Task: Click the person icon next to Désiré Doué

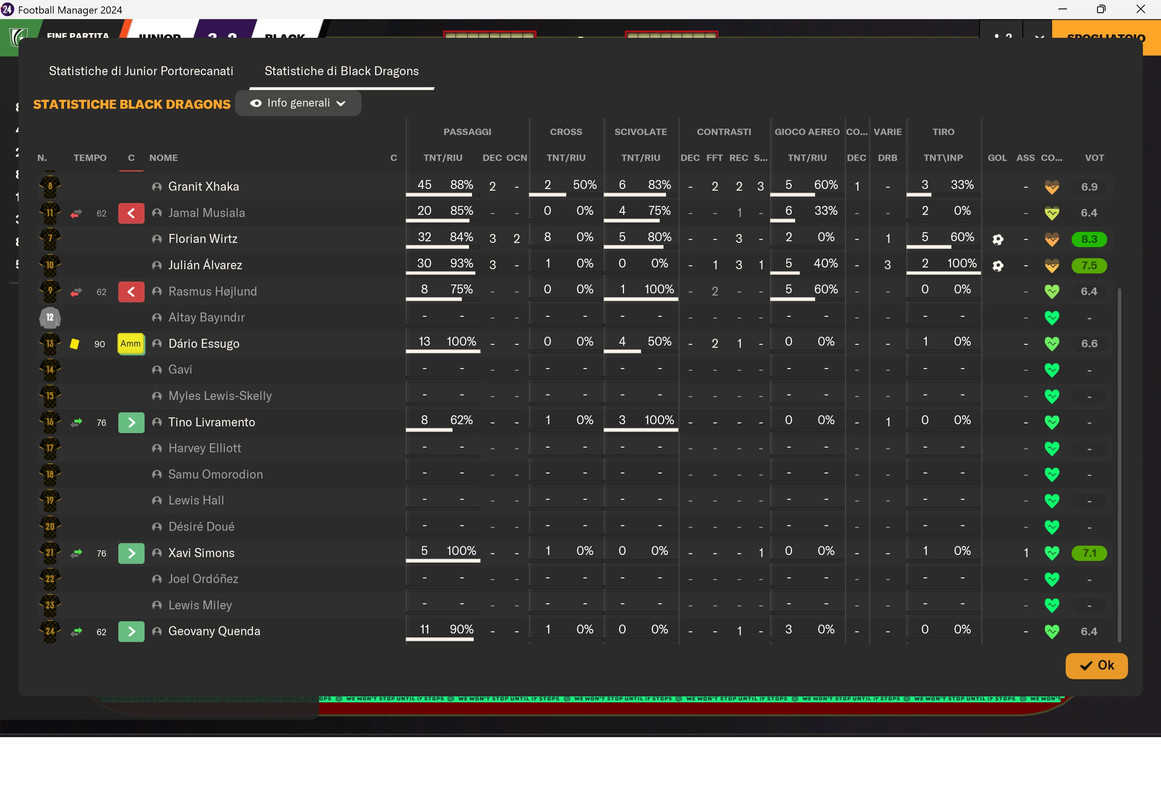Action: tap(157, 527)
